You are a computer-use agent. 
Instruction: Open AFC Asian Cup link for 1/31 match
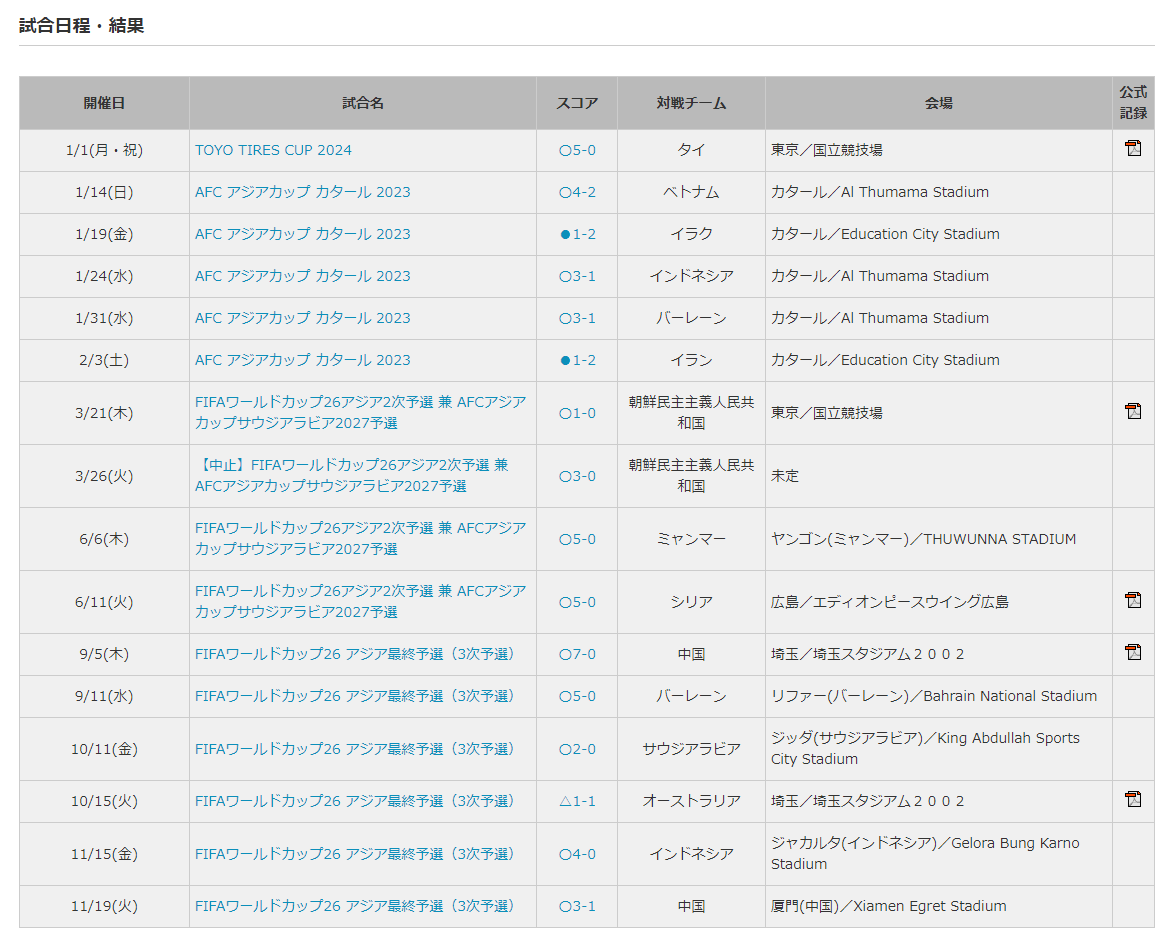303,318
